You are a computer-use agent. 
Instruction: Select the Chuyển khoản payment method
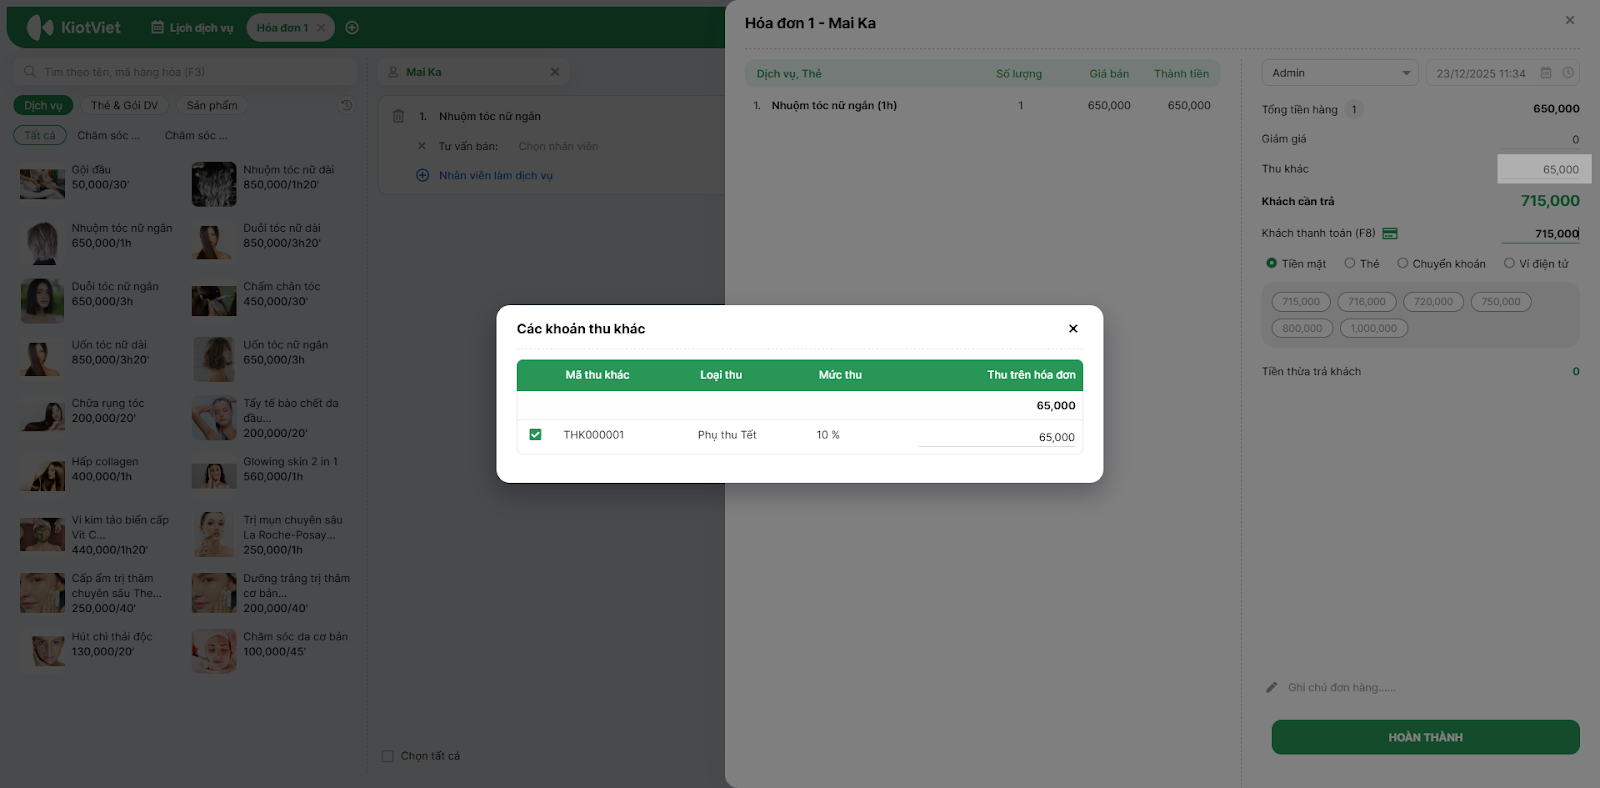[1441, 264]
